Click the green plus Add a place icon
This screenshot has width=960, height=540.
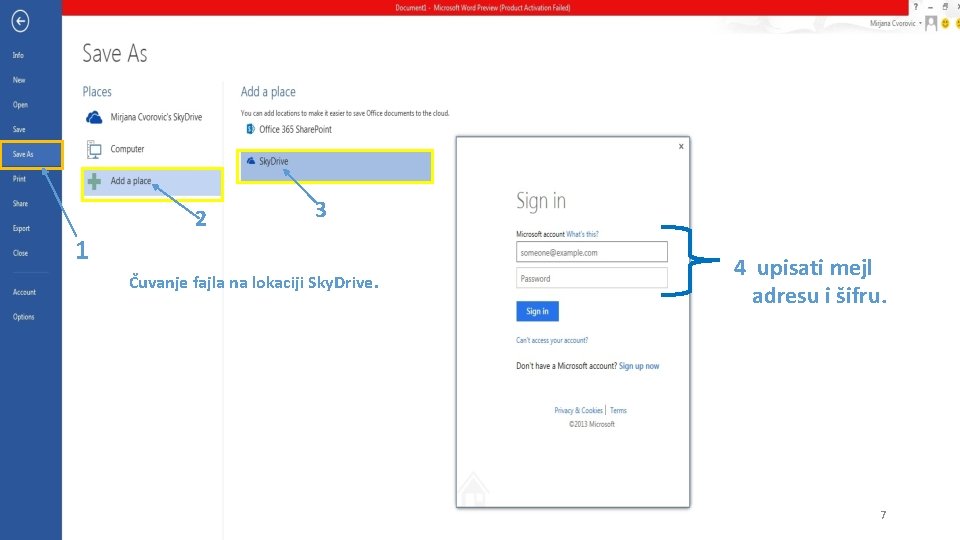(94, 181)
